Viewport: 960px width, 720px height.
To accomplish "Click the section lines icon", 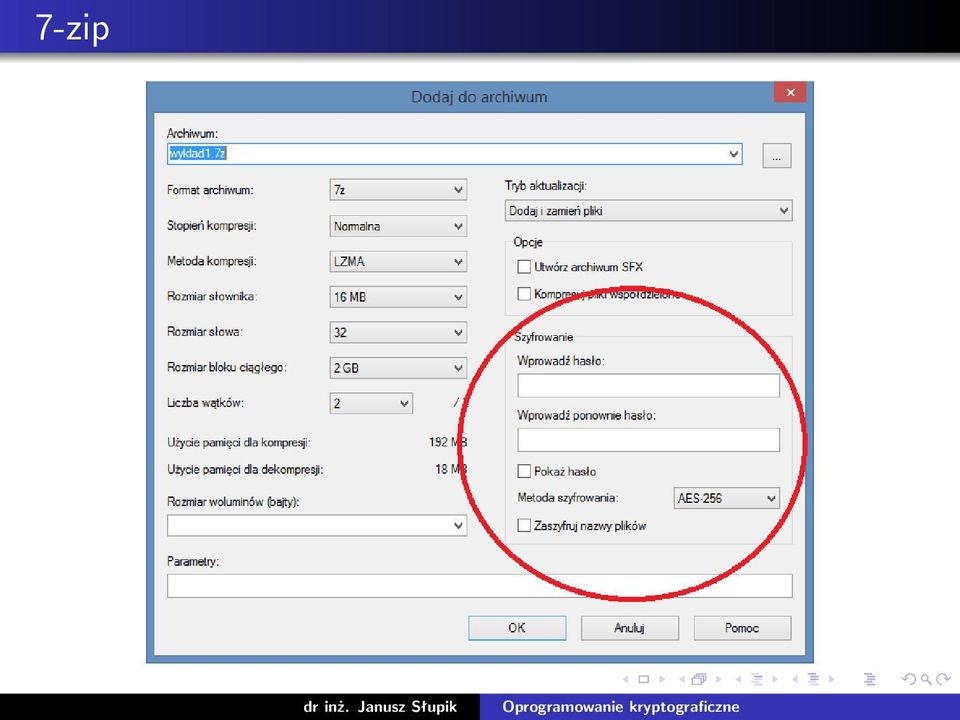I will [813, 679].
